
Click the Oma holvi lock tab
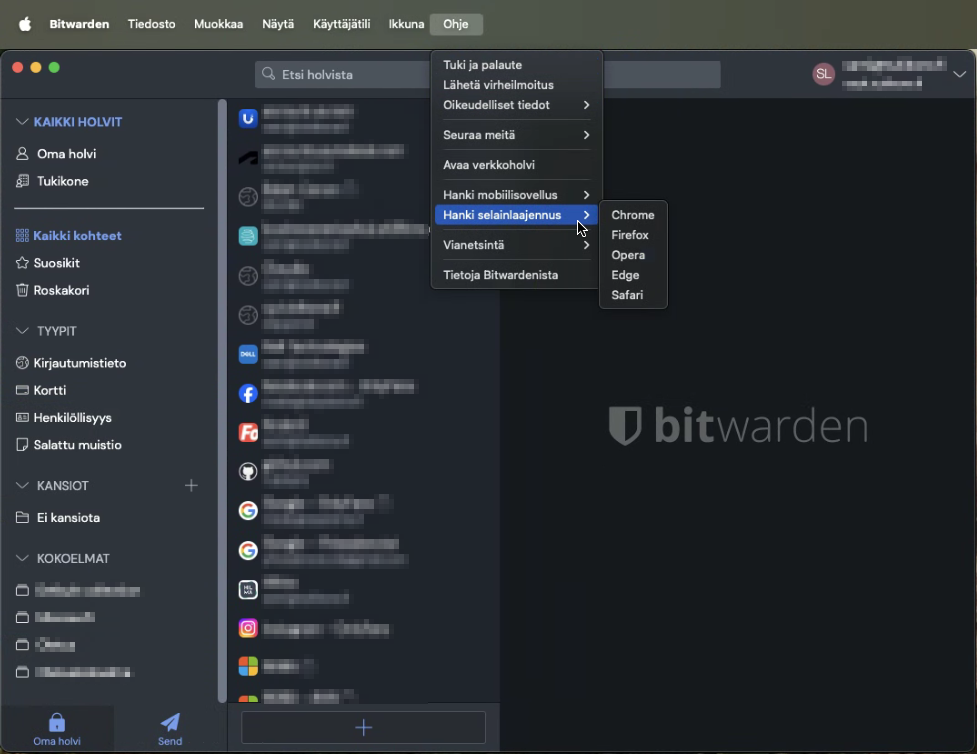[x=57, y=729]
